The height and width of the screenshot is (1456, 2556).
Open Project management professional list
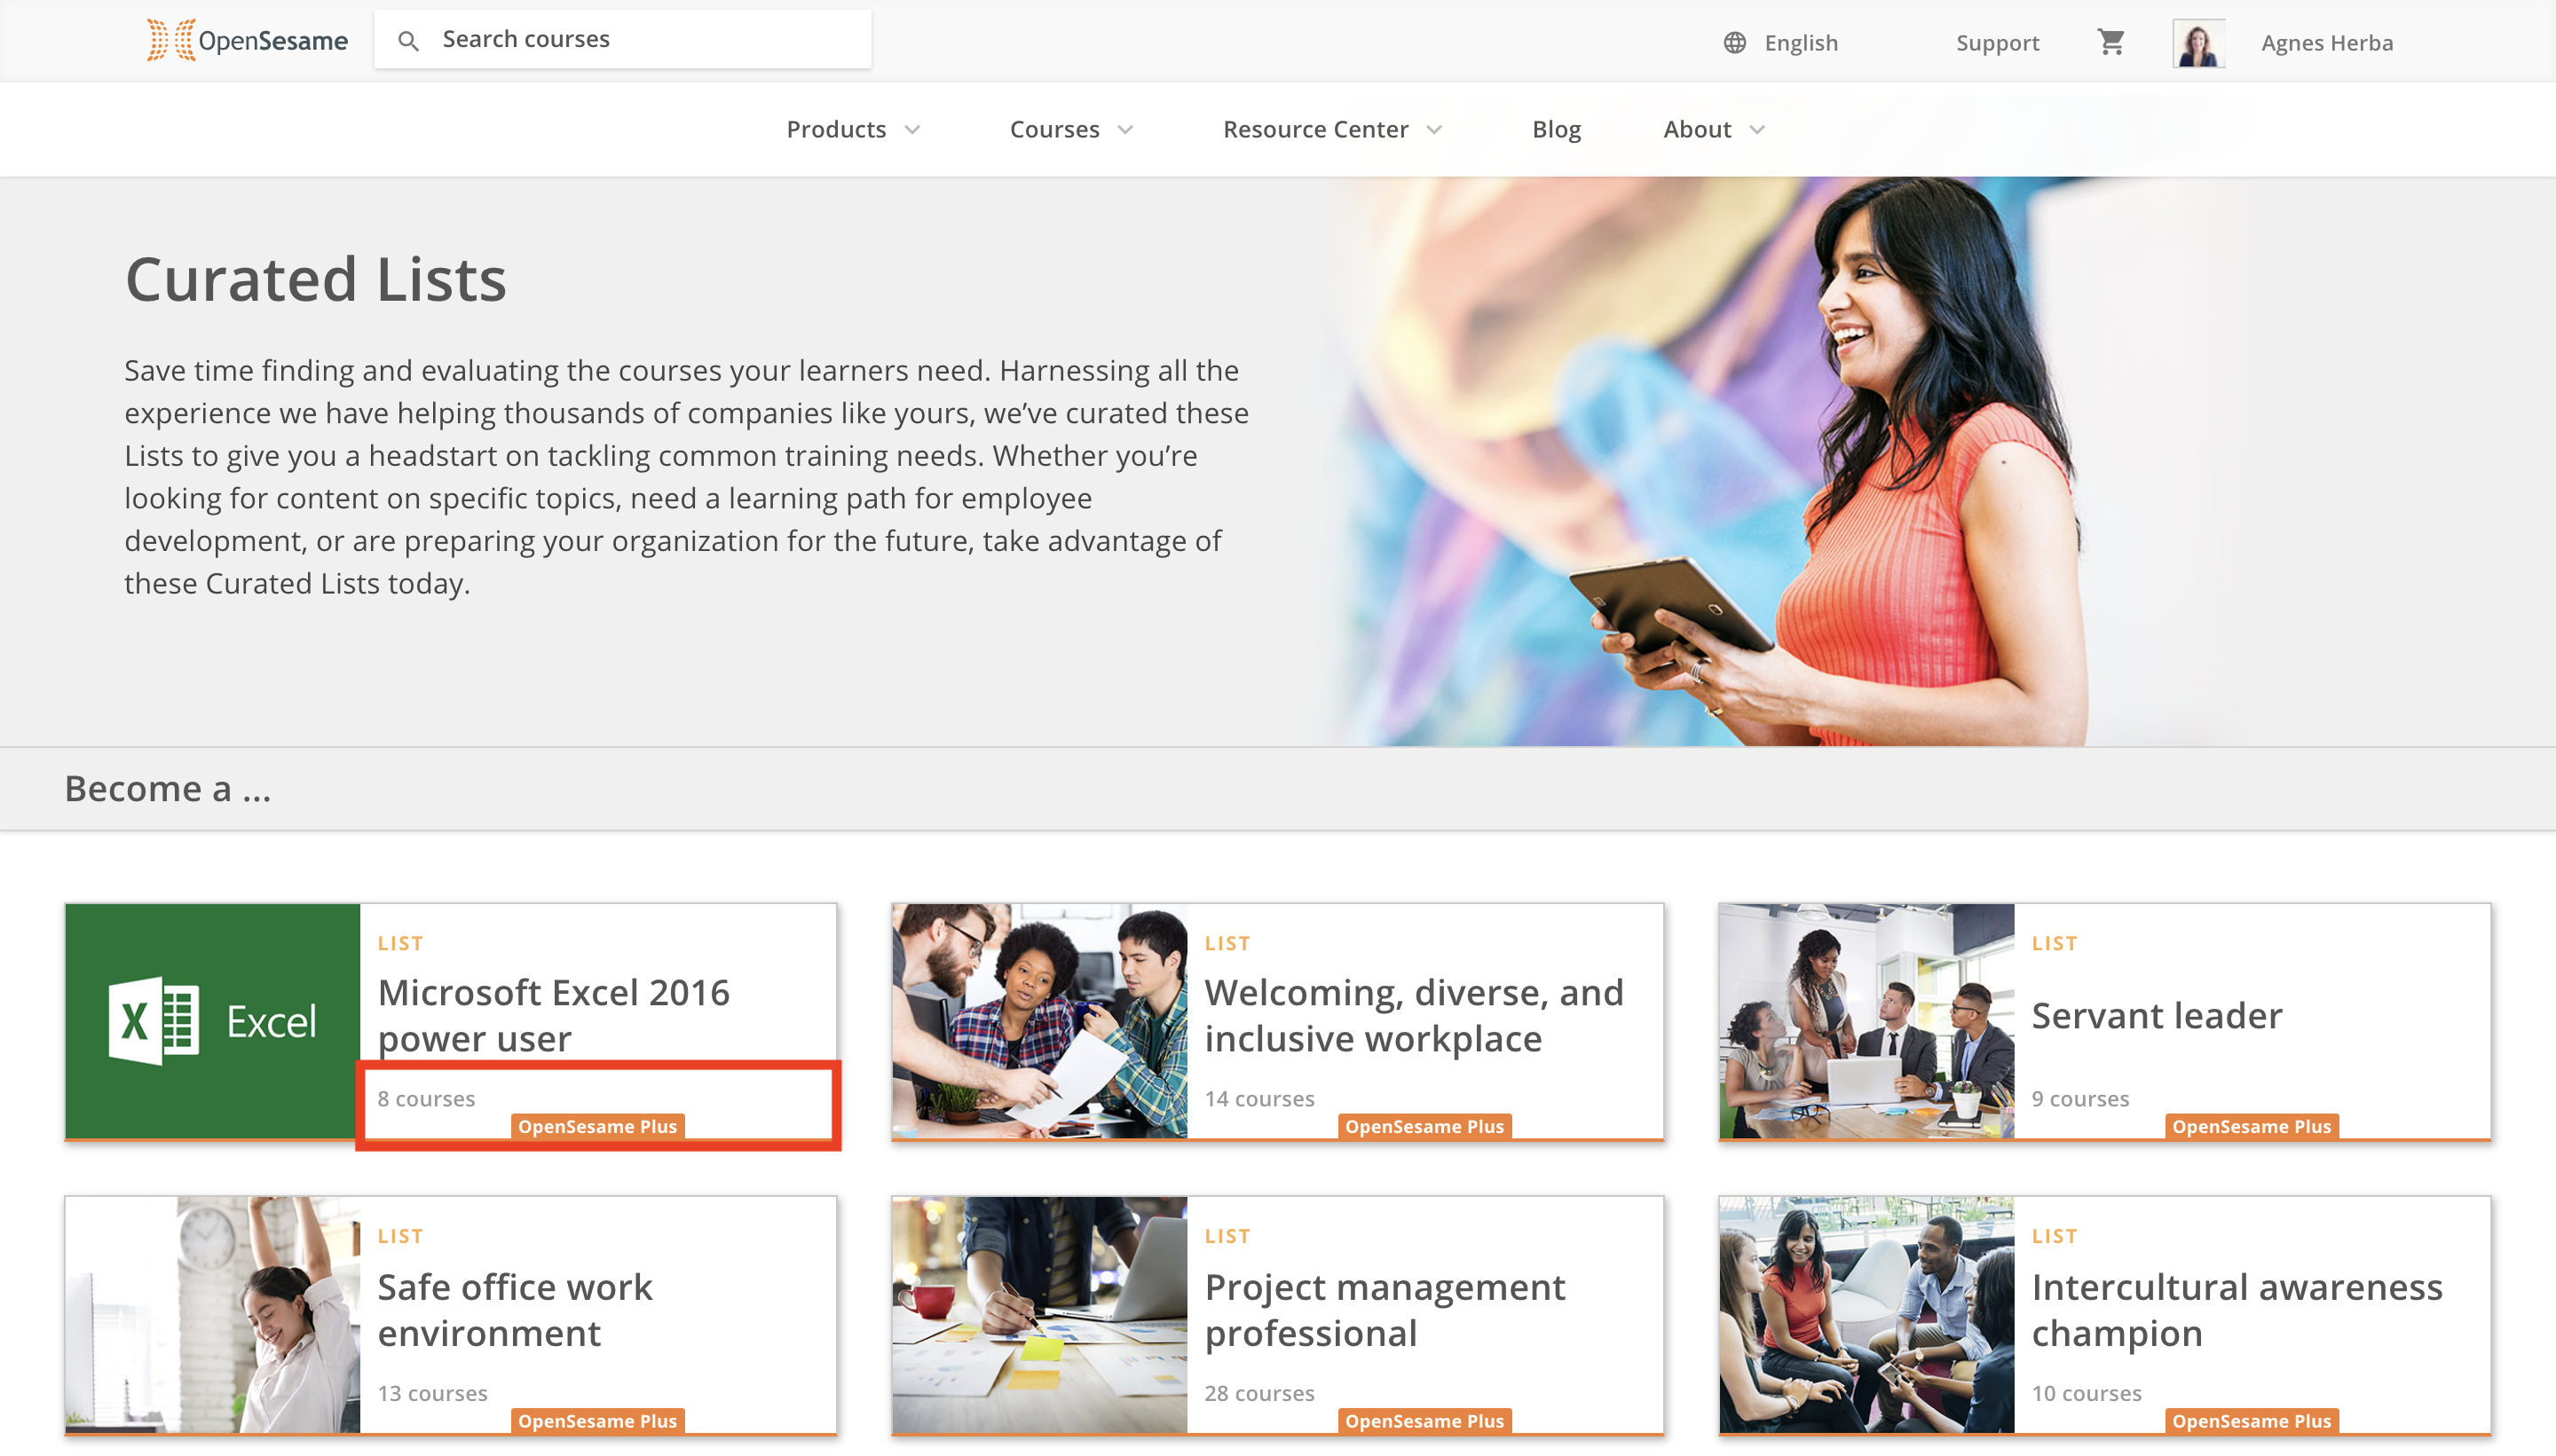point(1384,1309)
